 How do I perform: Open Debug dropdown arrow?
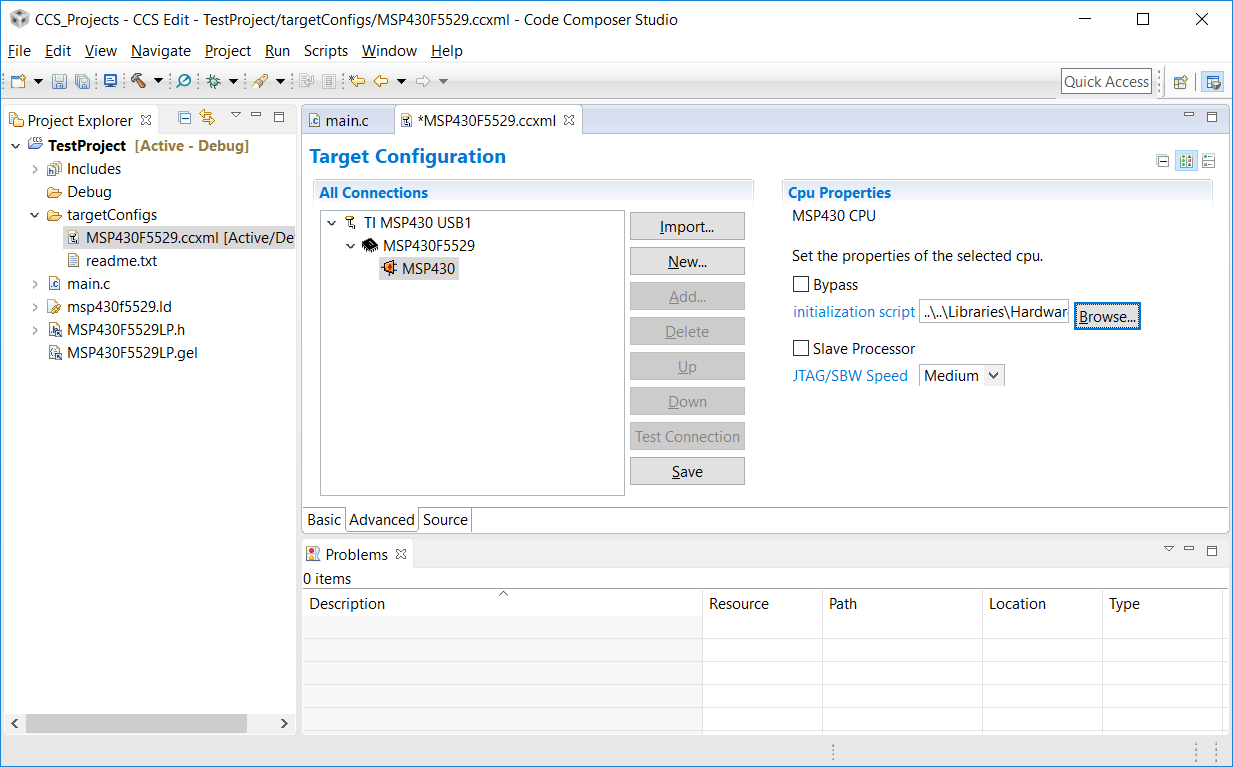(x=233, y=82)
